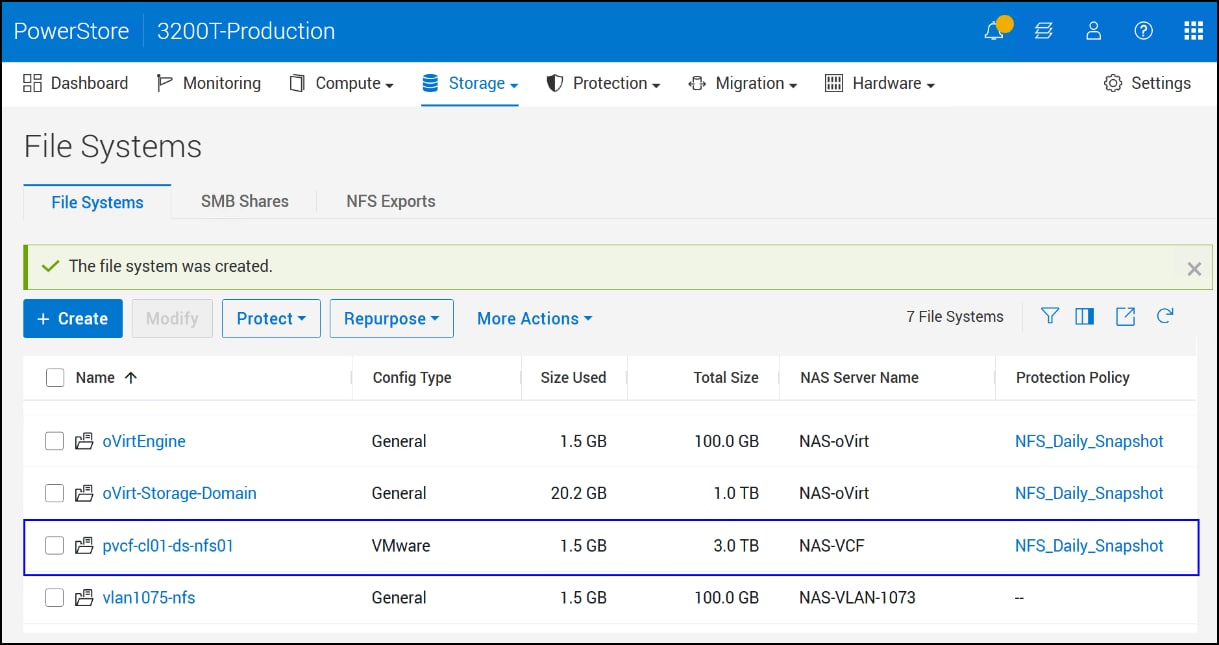Open the apps grid icon
Viewport: 1219px width, 645px height.
(x=1193, y=31)
